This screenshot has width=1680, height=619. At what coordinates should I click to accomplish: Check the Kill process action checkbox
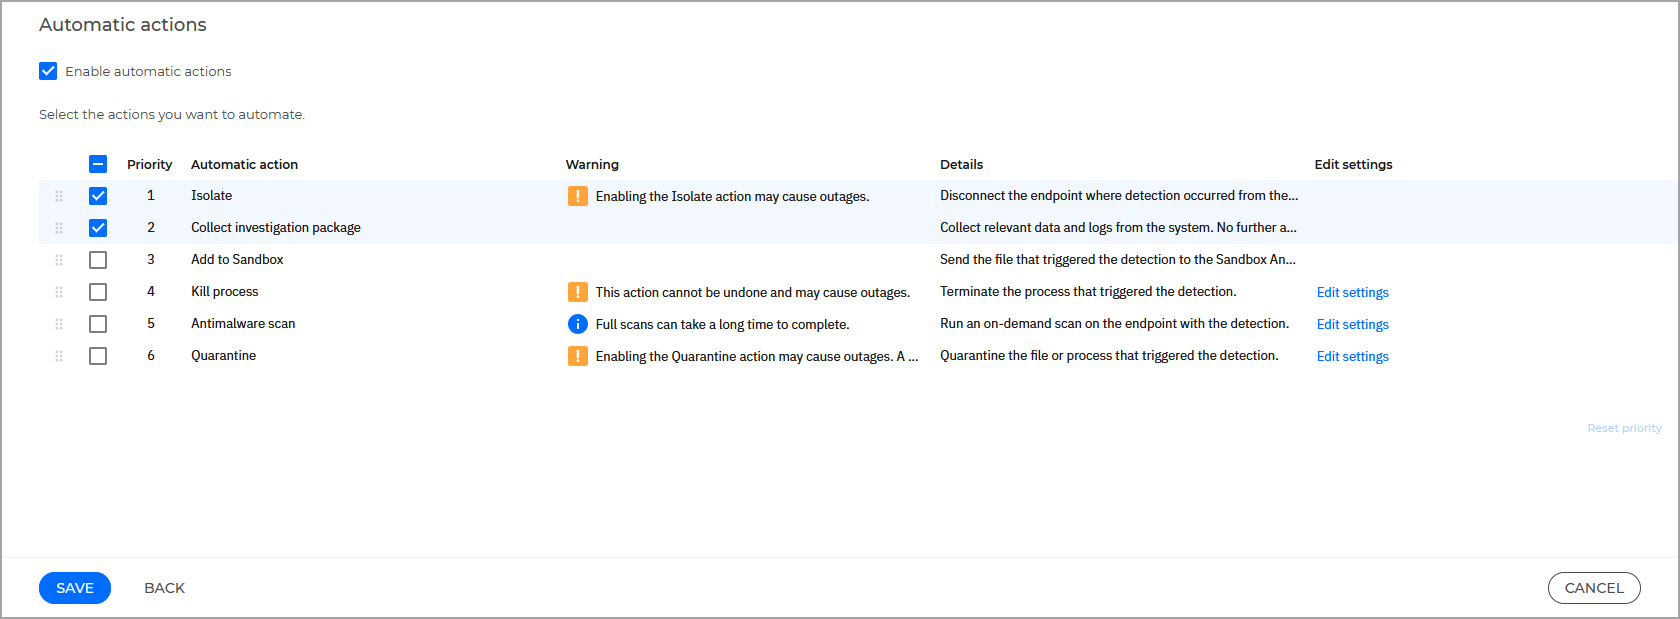click(x=98, y=292)
